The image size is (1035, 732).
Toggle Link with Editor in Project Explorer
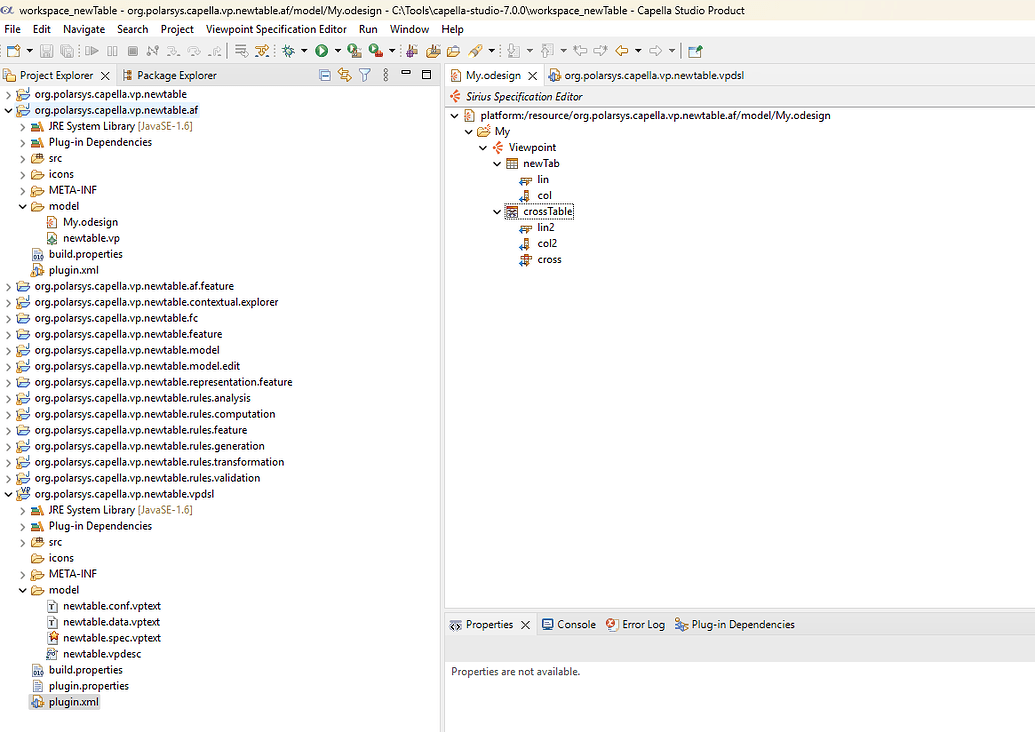coord(343,75)
